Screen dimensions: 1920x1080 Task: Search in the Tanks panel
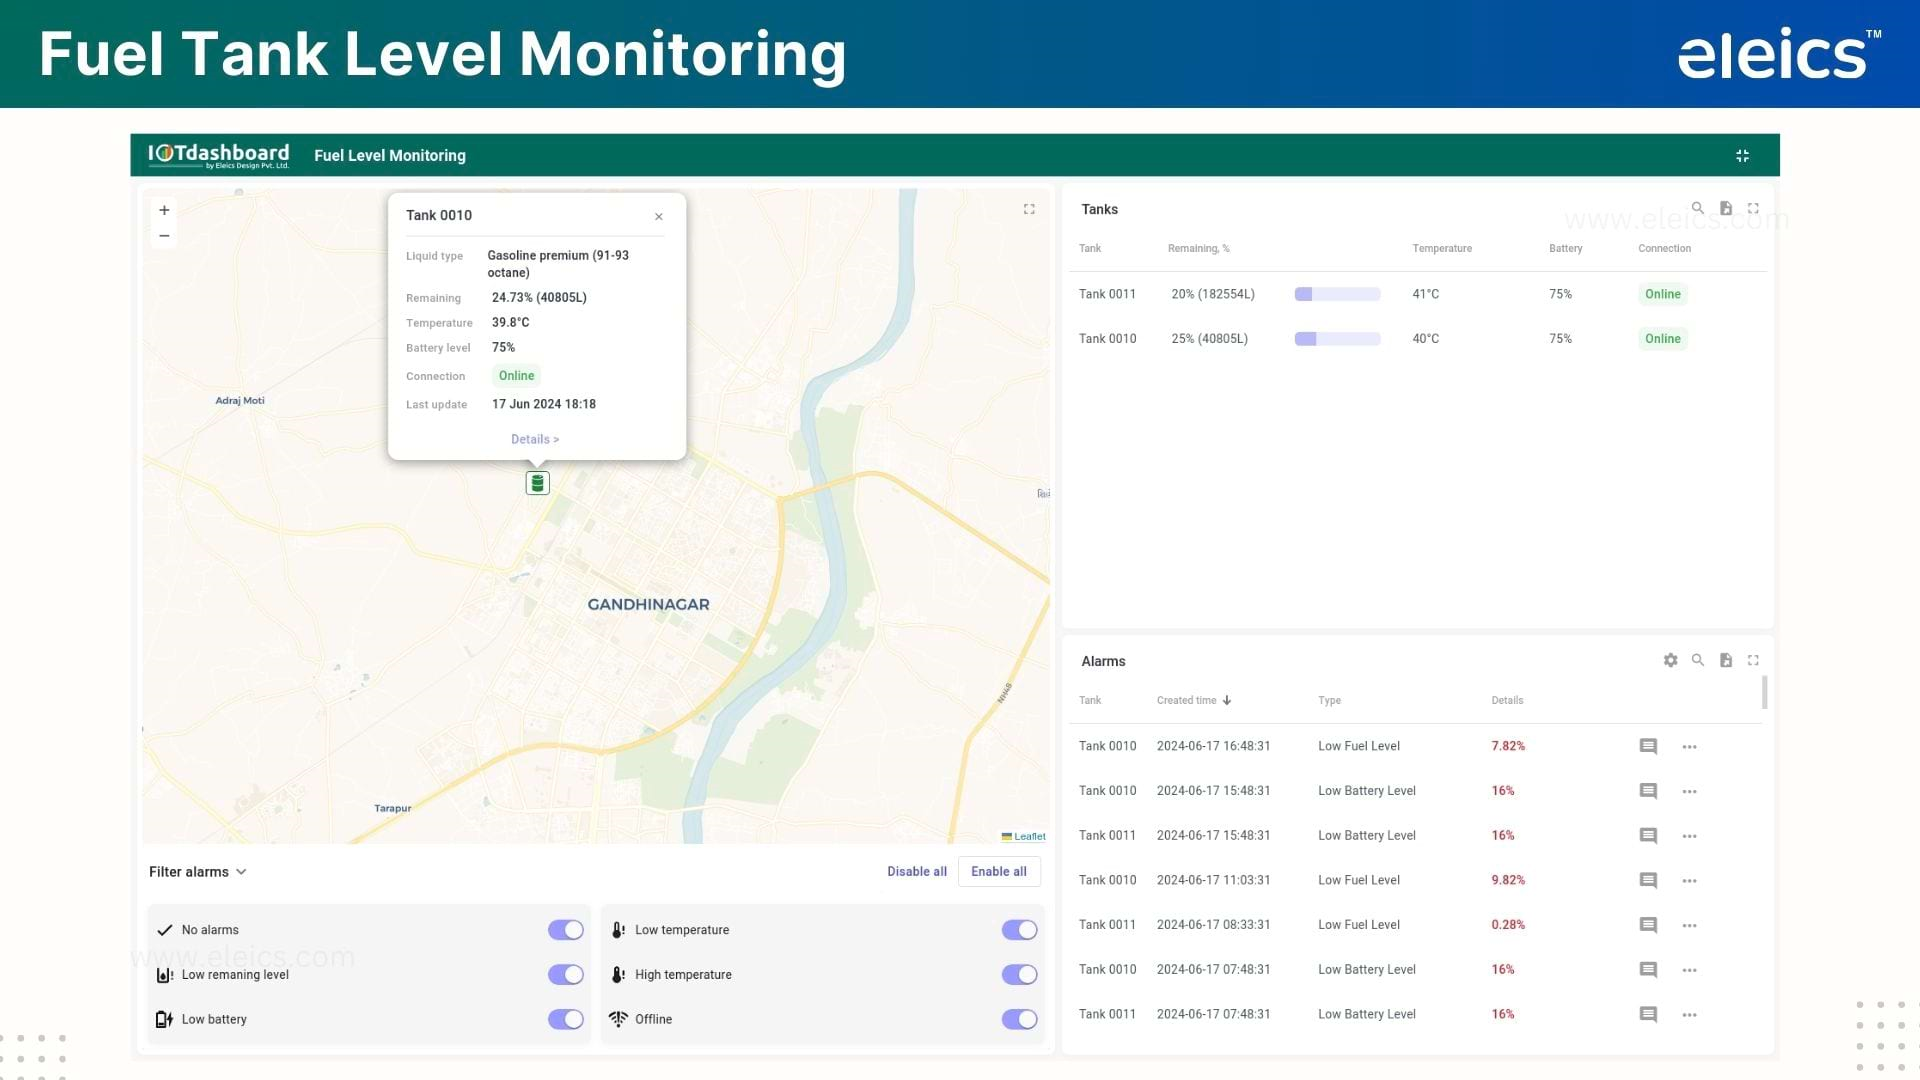[x=1698, y=208]
